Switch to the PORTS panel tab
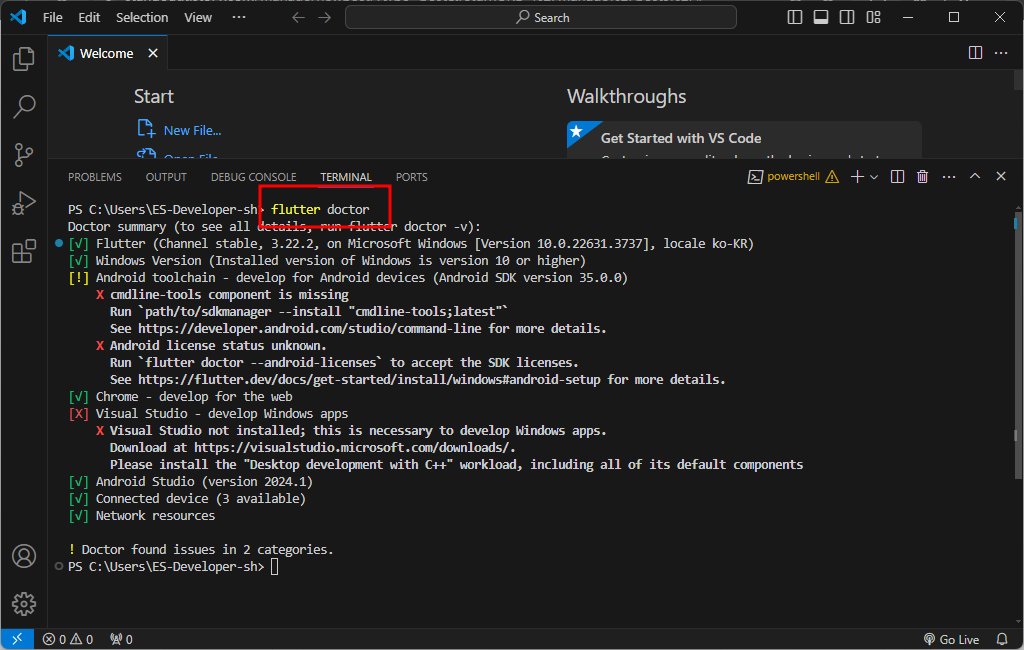 (411, 177)
